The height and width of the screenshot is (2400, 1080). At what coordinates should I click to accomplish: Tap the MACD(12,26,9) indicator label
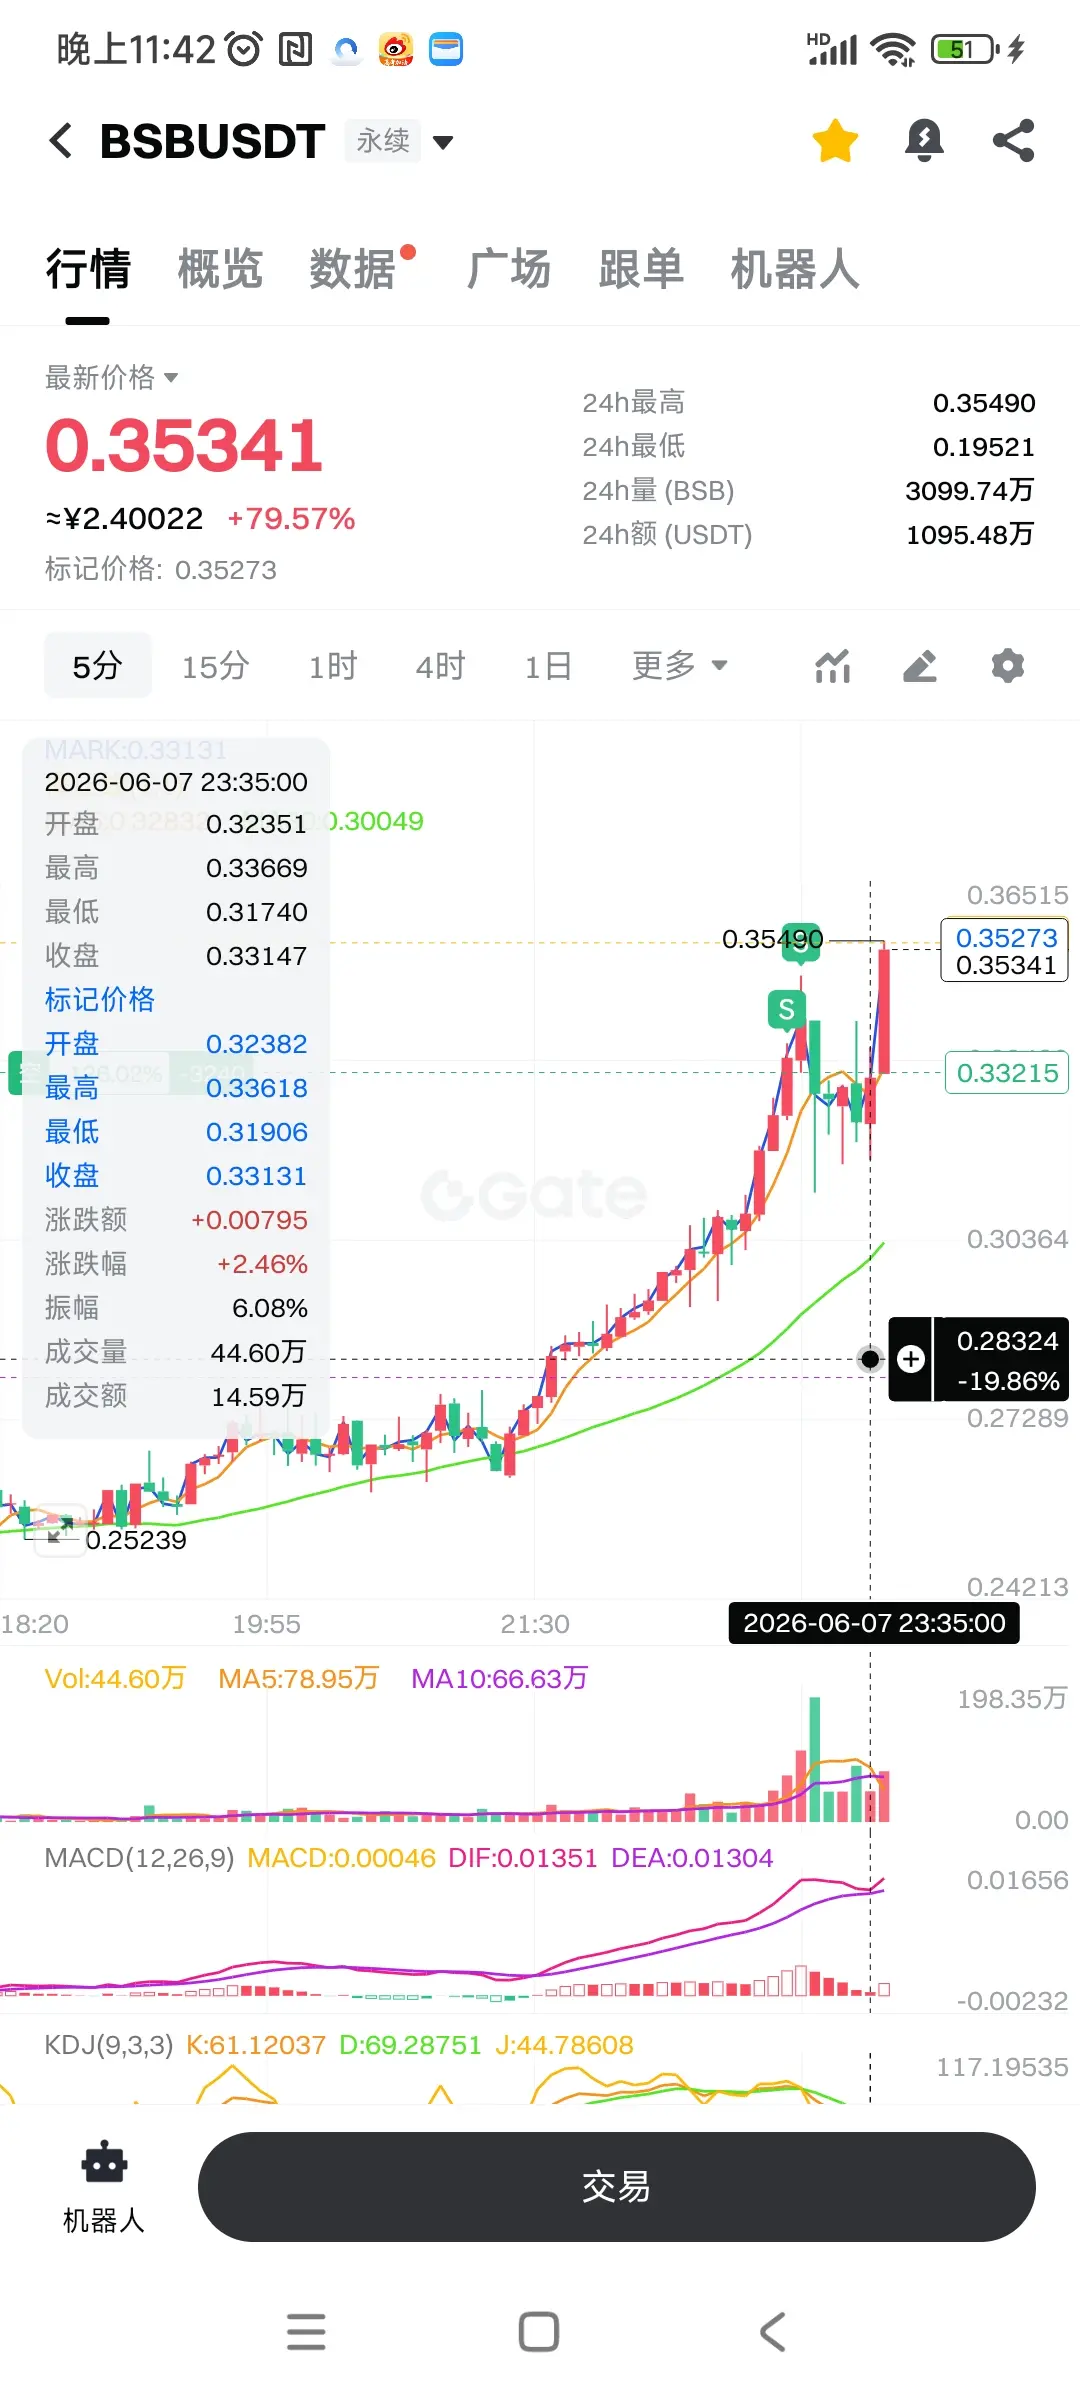tap(139, 1858)
